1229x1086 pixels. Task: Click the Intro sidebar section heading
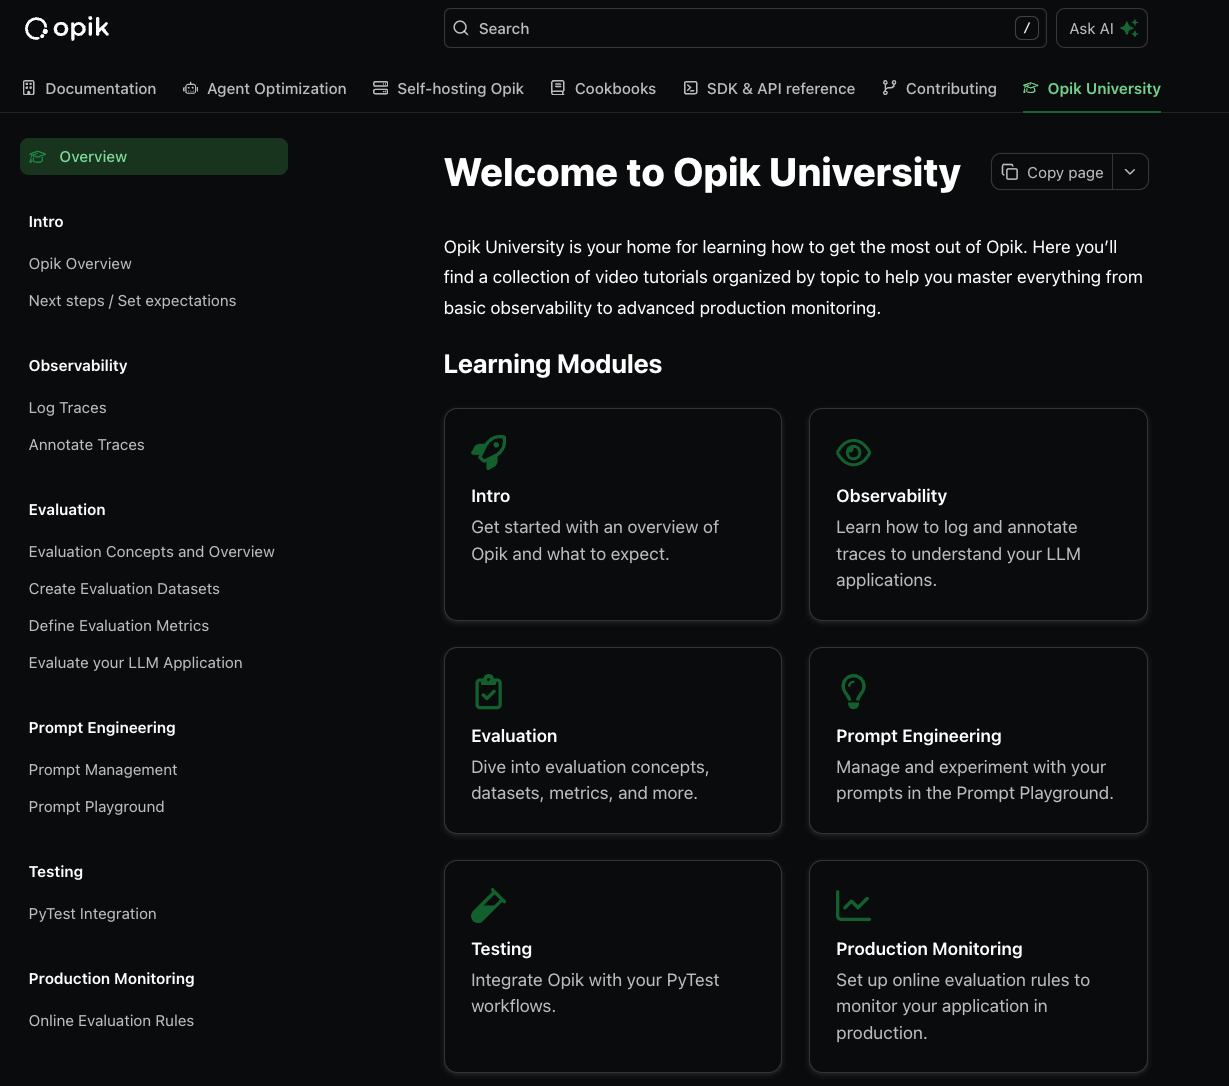coord(46,222)
